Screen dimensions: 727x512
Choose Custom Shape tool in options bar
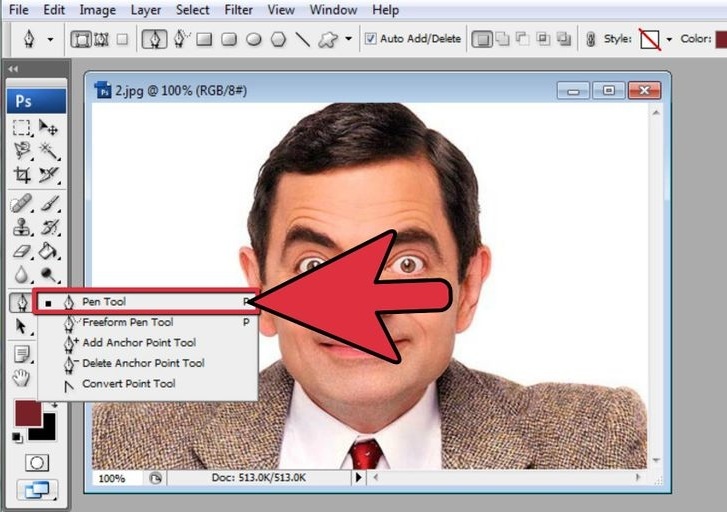[328, 39]
